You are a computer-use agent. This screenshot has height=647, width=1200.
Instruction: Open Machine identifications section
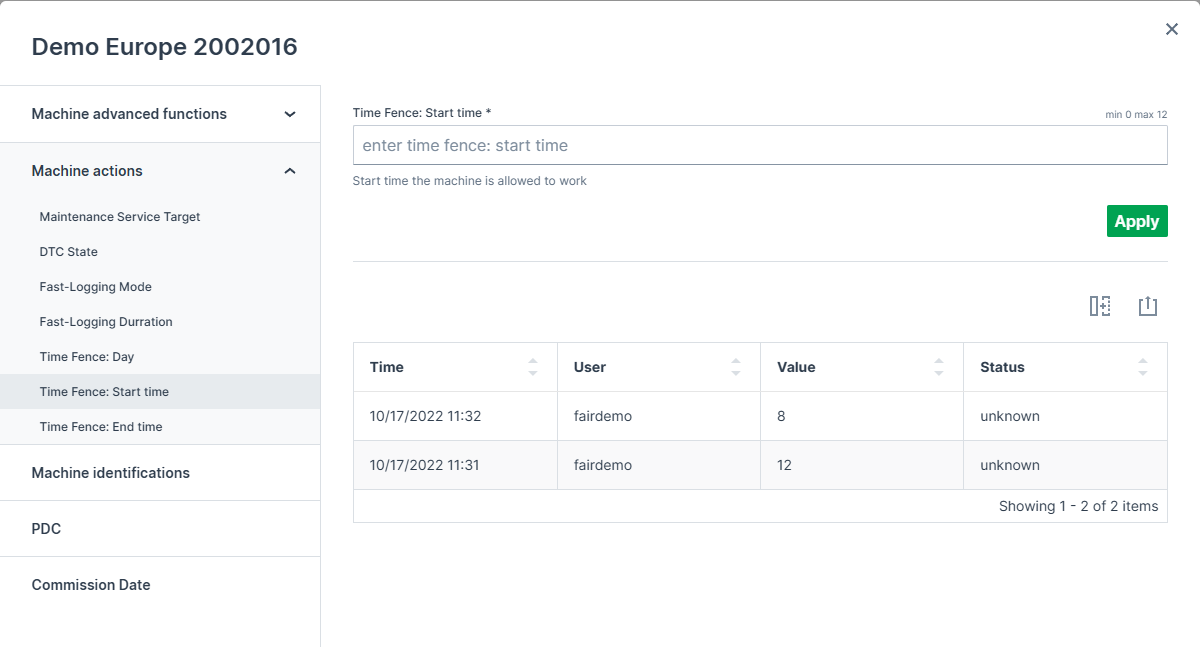(111, 473)
